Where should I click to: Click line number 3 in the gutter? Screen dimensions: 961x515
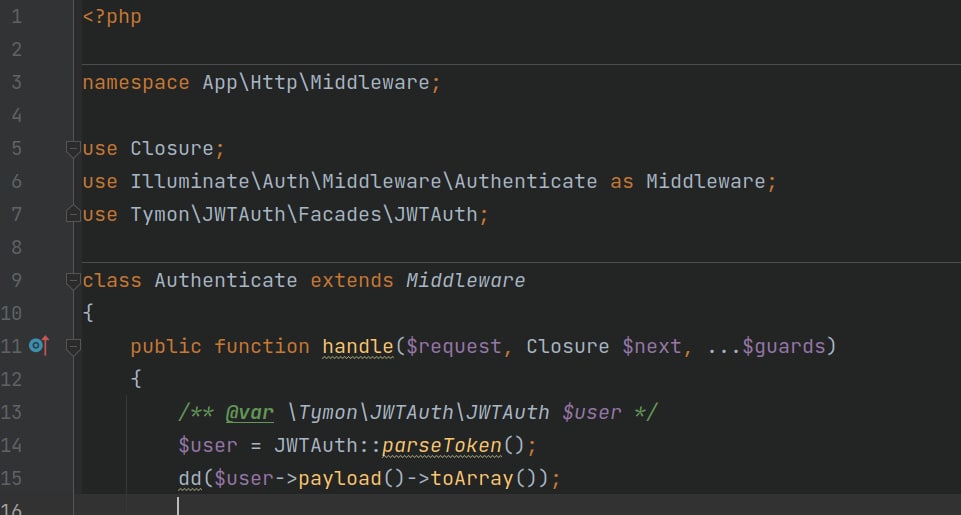pos(16,82)
